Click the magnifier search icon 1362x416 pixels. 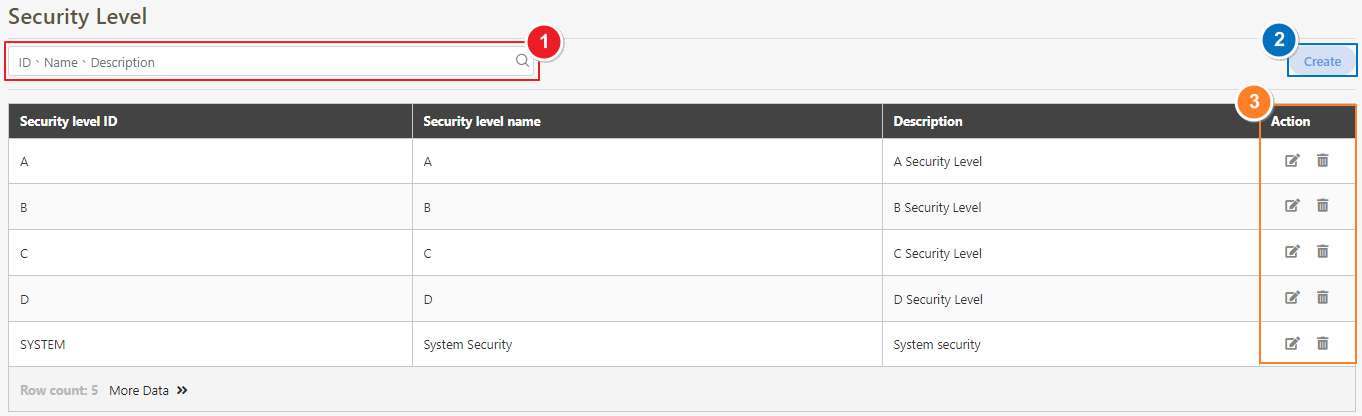click(x=522, y=61)
